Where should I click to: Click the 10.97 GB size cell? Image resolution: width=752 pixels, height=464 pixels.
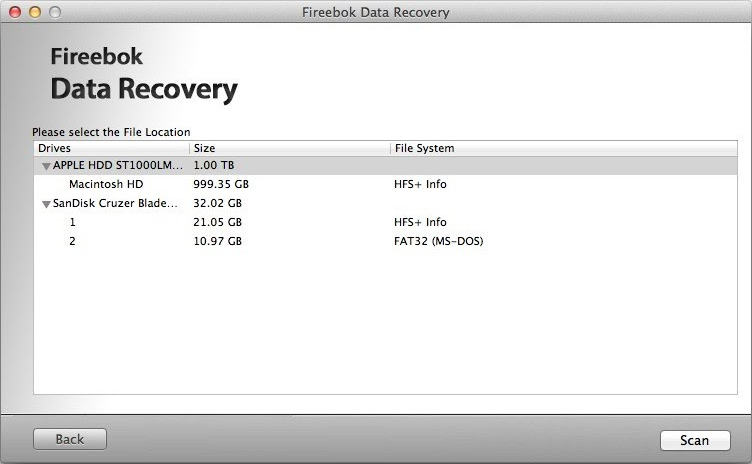217,241
